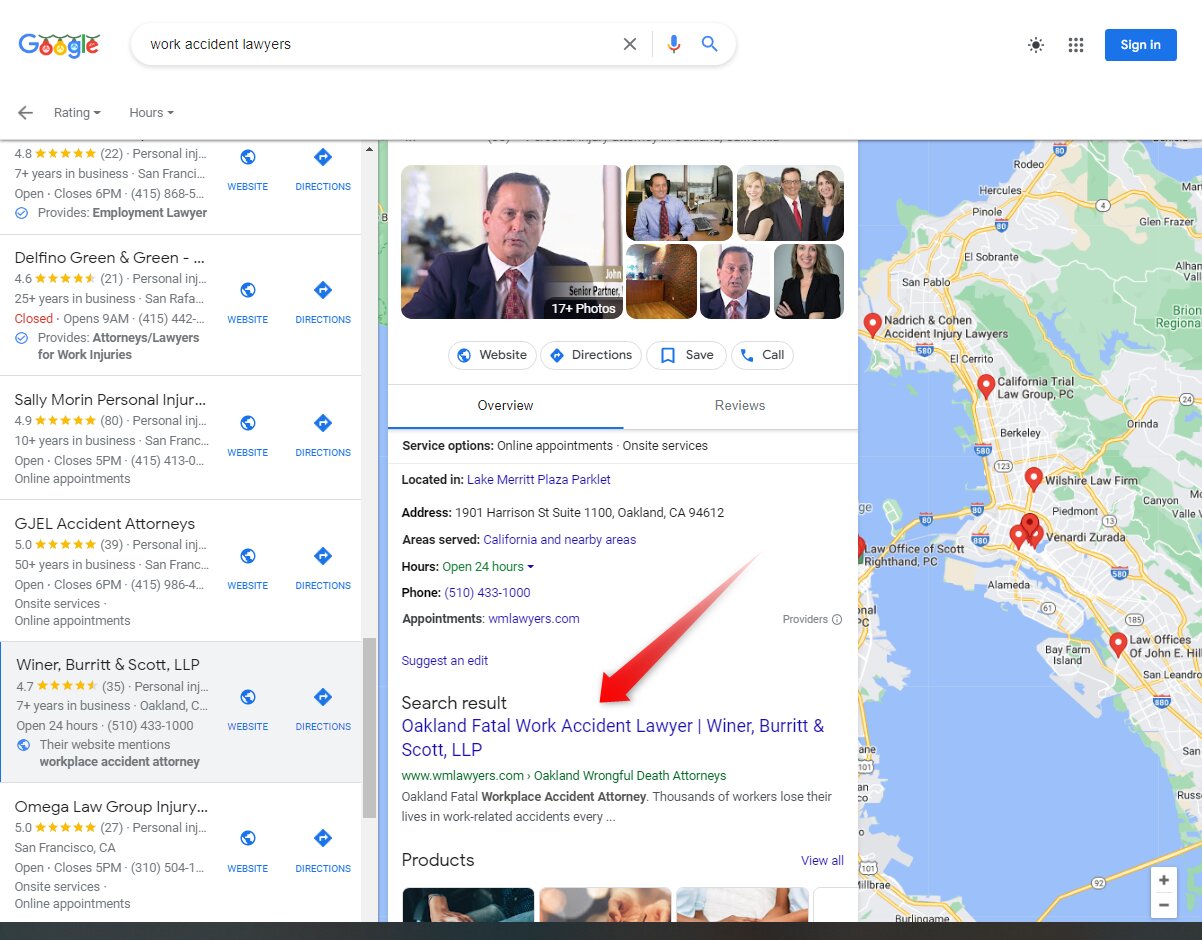Toggle dark mode with the brightness icon
The image size is (1202, 940).
pyautogui.click(x=1036, y=45)
